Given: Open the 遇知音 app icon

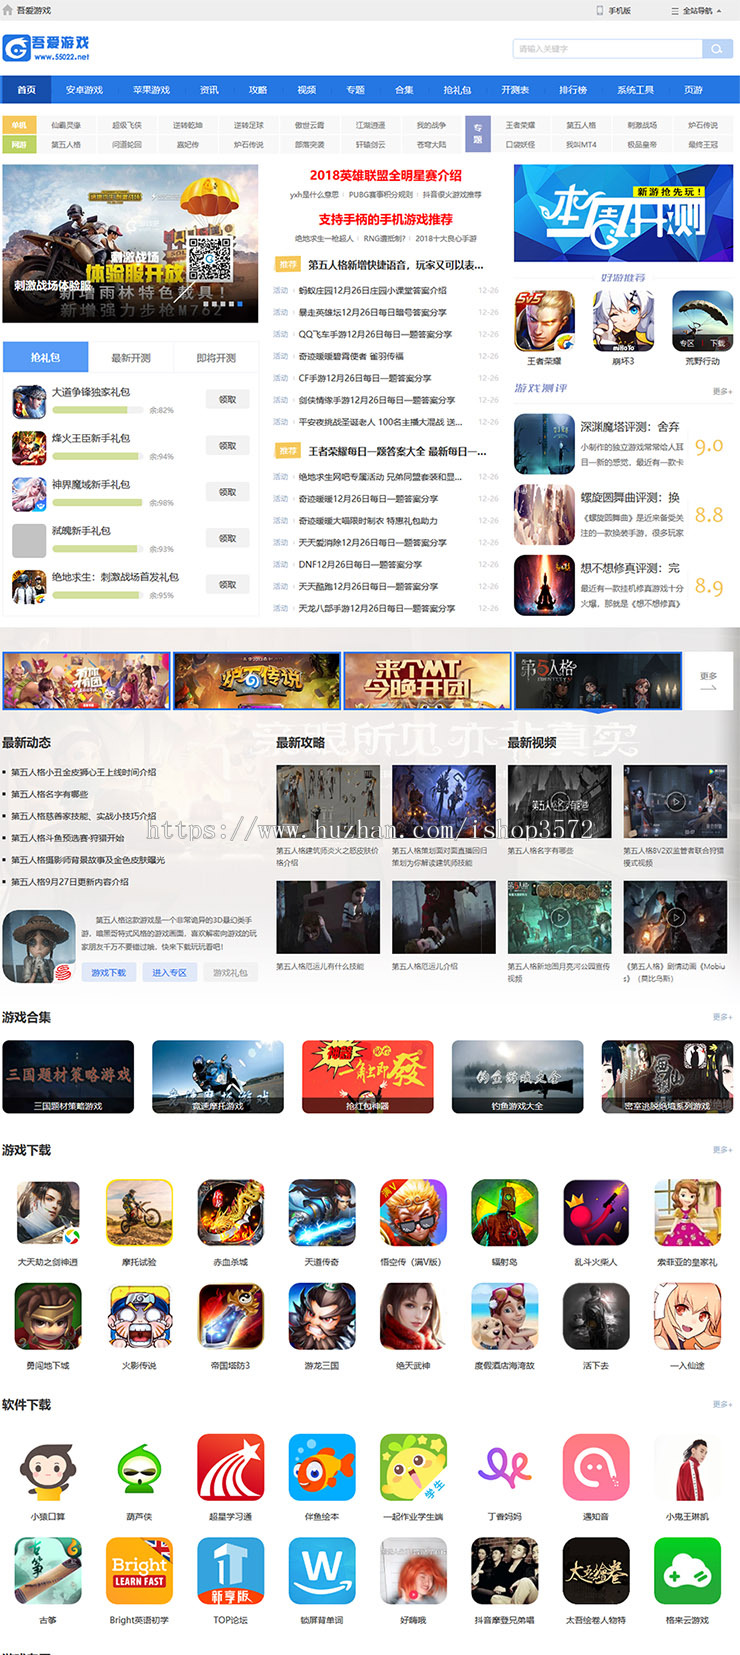Looking at the screenshot, I should pos(596,1467).
